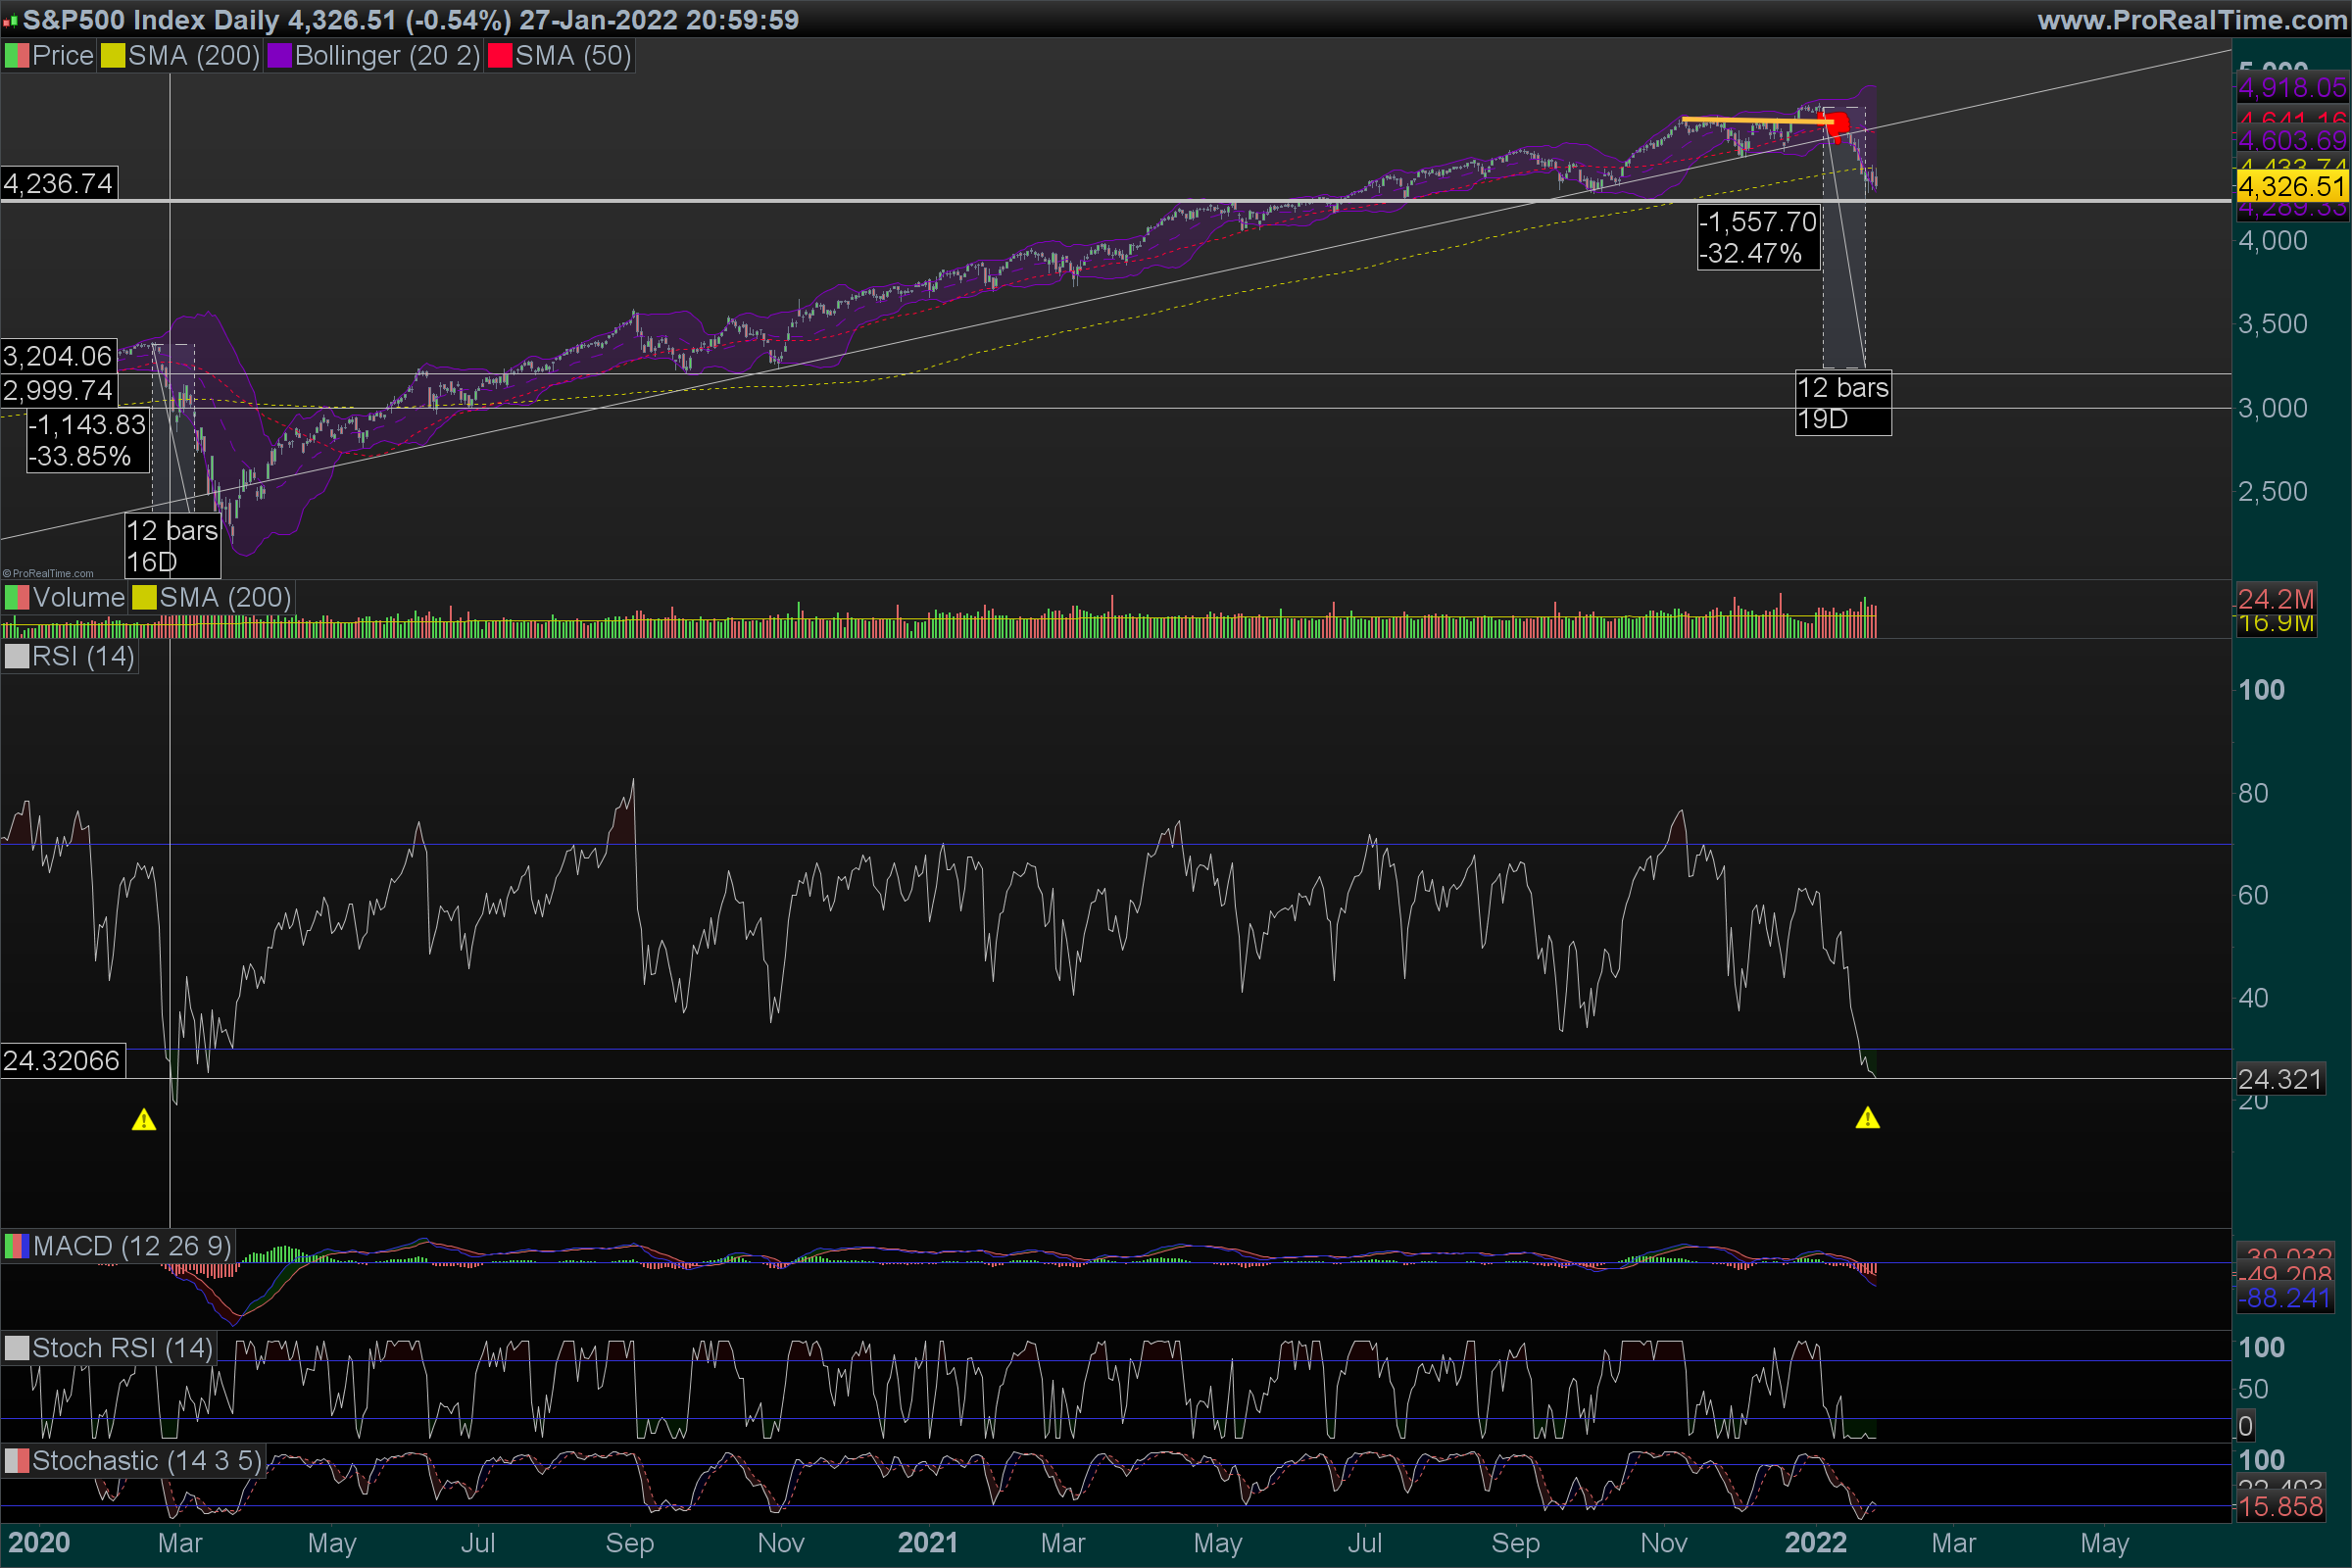Click the left yellow warning triangle in RSI panel
The width and height of the screenshot is (2352, 1568).
[x=144, y=1120]
